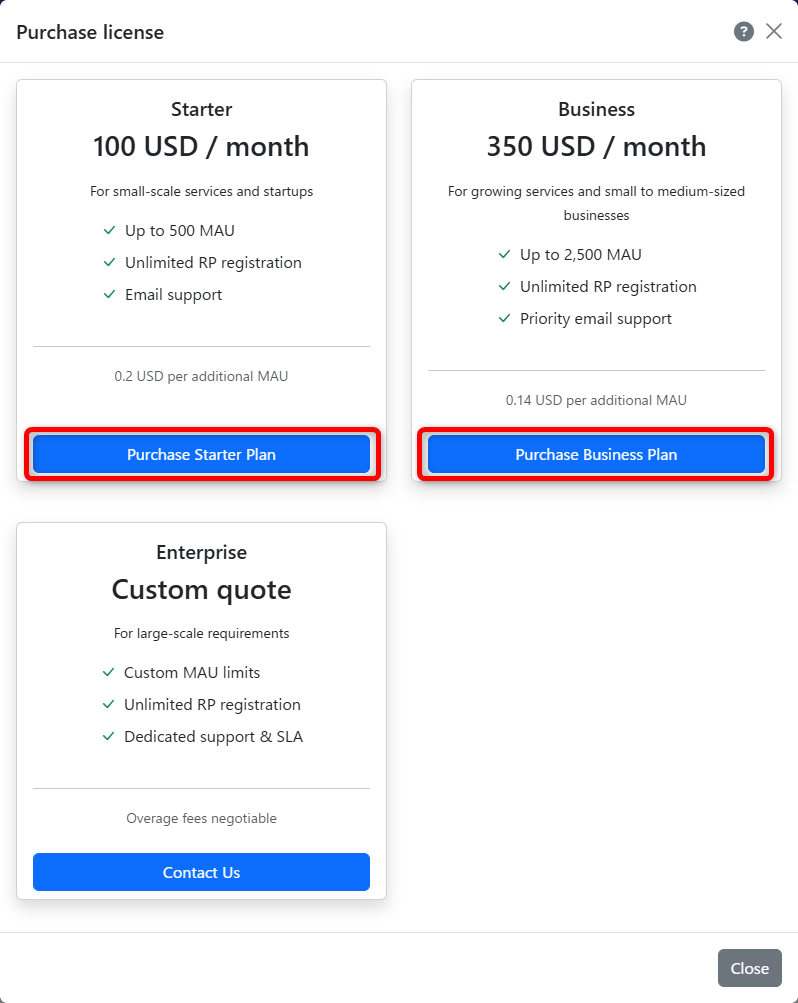Close the Purchase license dialog with X

(774, 31)
